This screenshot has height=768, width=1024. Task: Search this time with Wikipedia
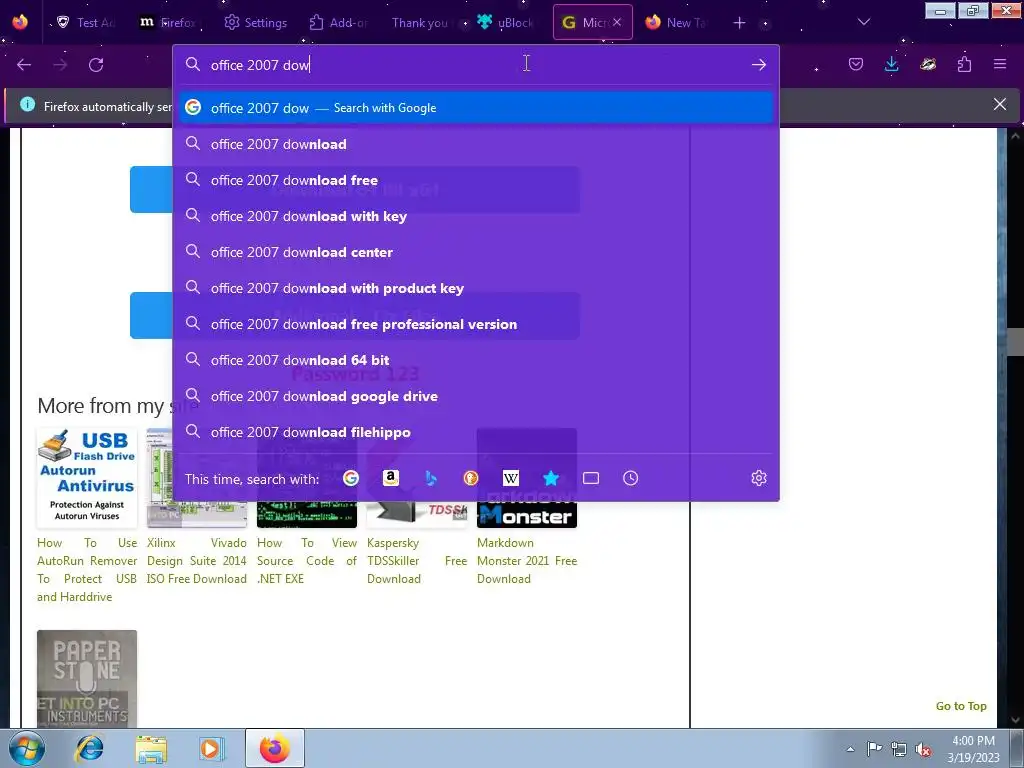point(511,478)
